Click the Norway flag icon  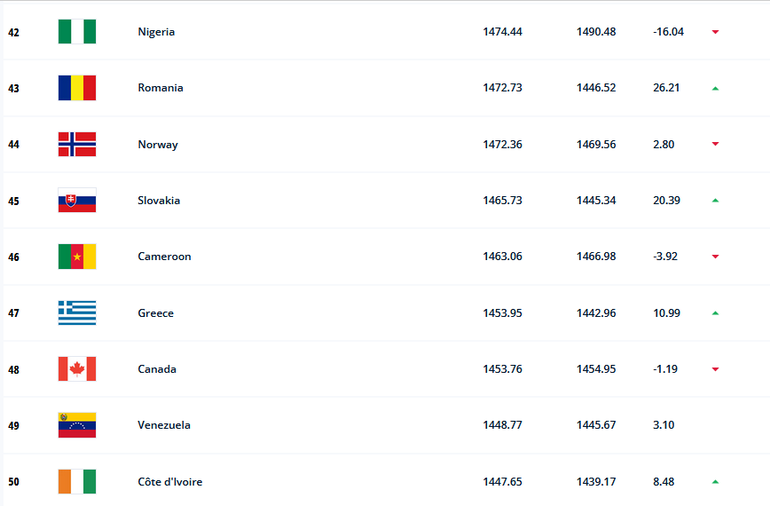click(77, 144)
